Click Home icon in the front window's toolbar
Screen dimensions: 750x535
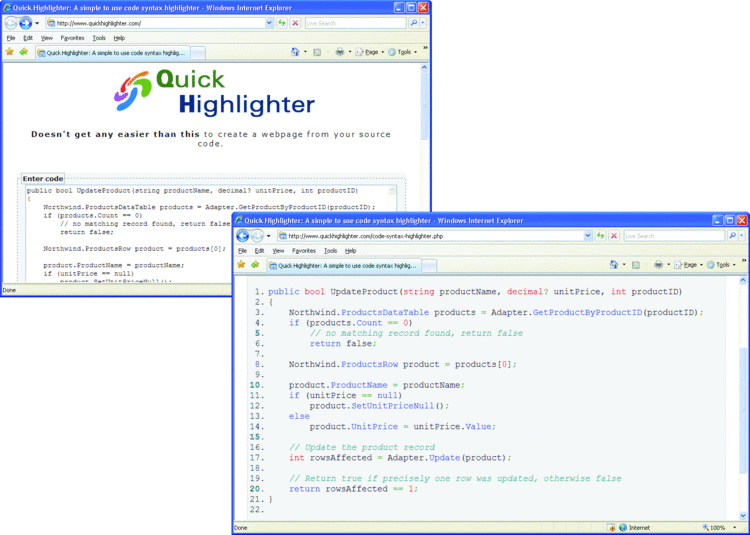tap(614, 264)
